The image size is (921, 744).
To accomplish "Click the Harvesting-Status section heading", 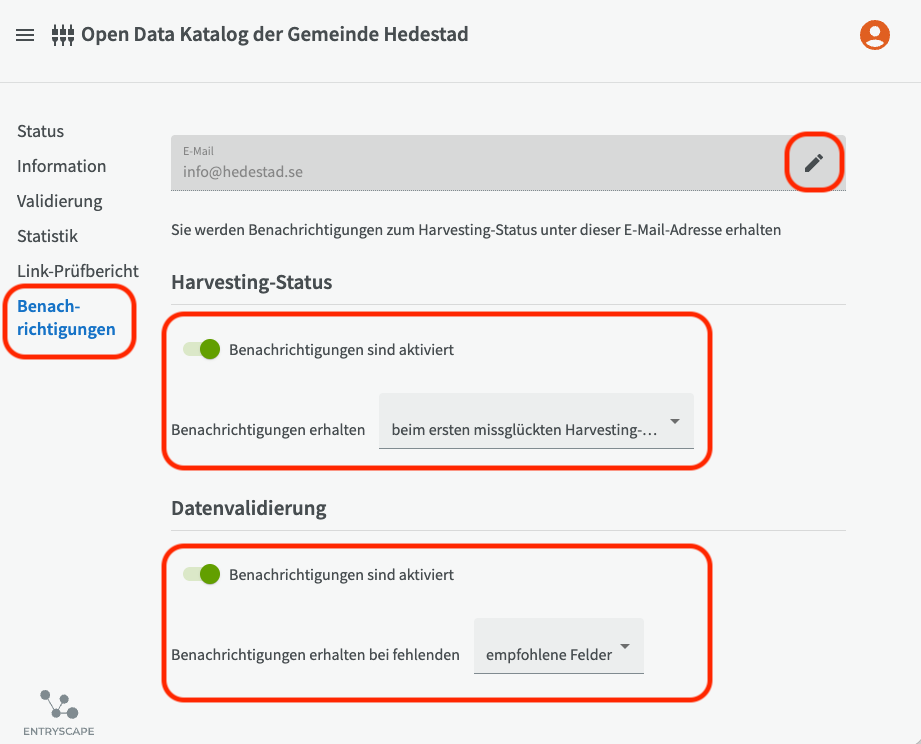I will pyautogui.click(x=251, y=282).
